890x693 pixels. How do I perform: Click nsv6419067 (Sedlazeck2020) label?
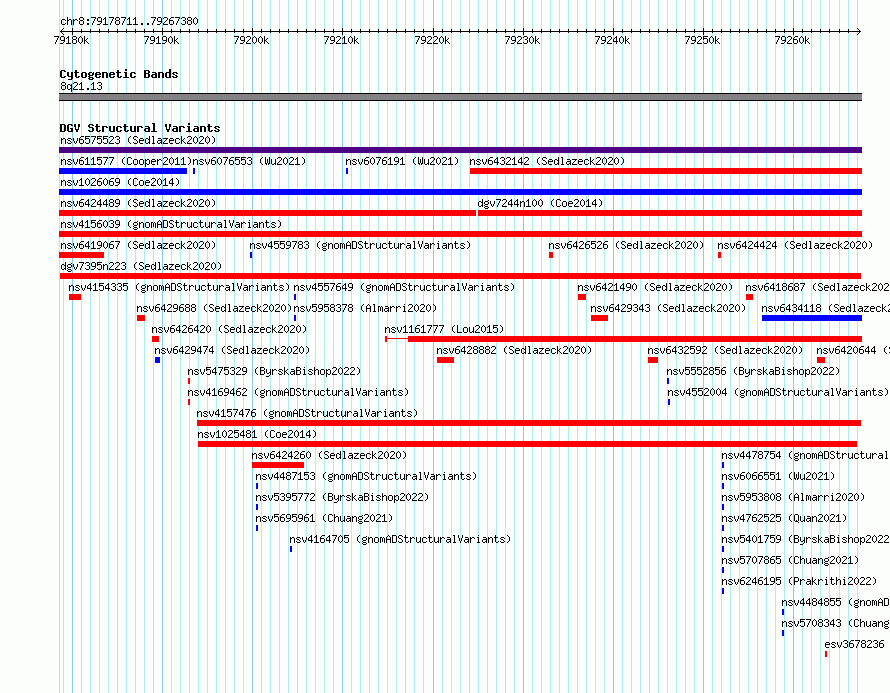(138, 245)
